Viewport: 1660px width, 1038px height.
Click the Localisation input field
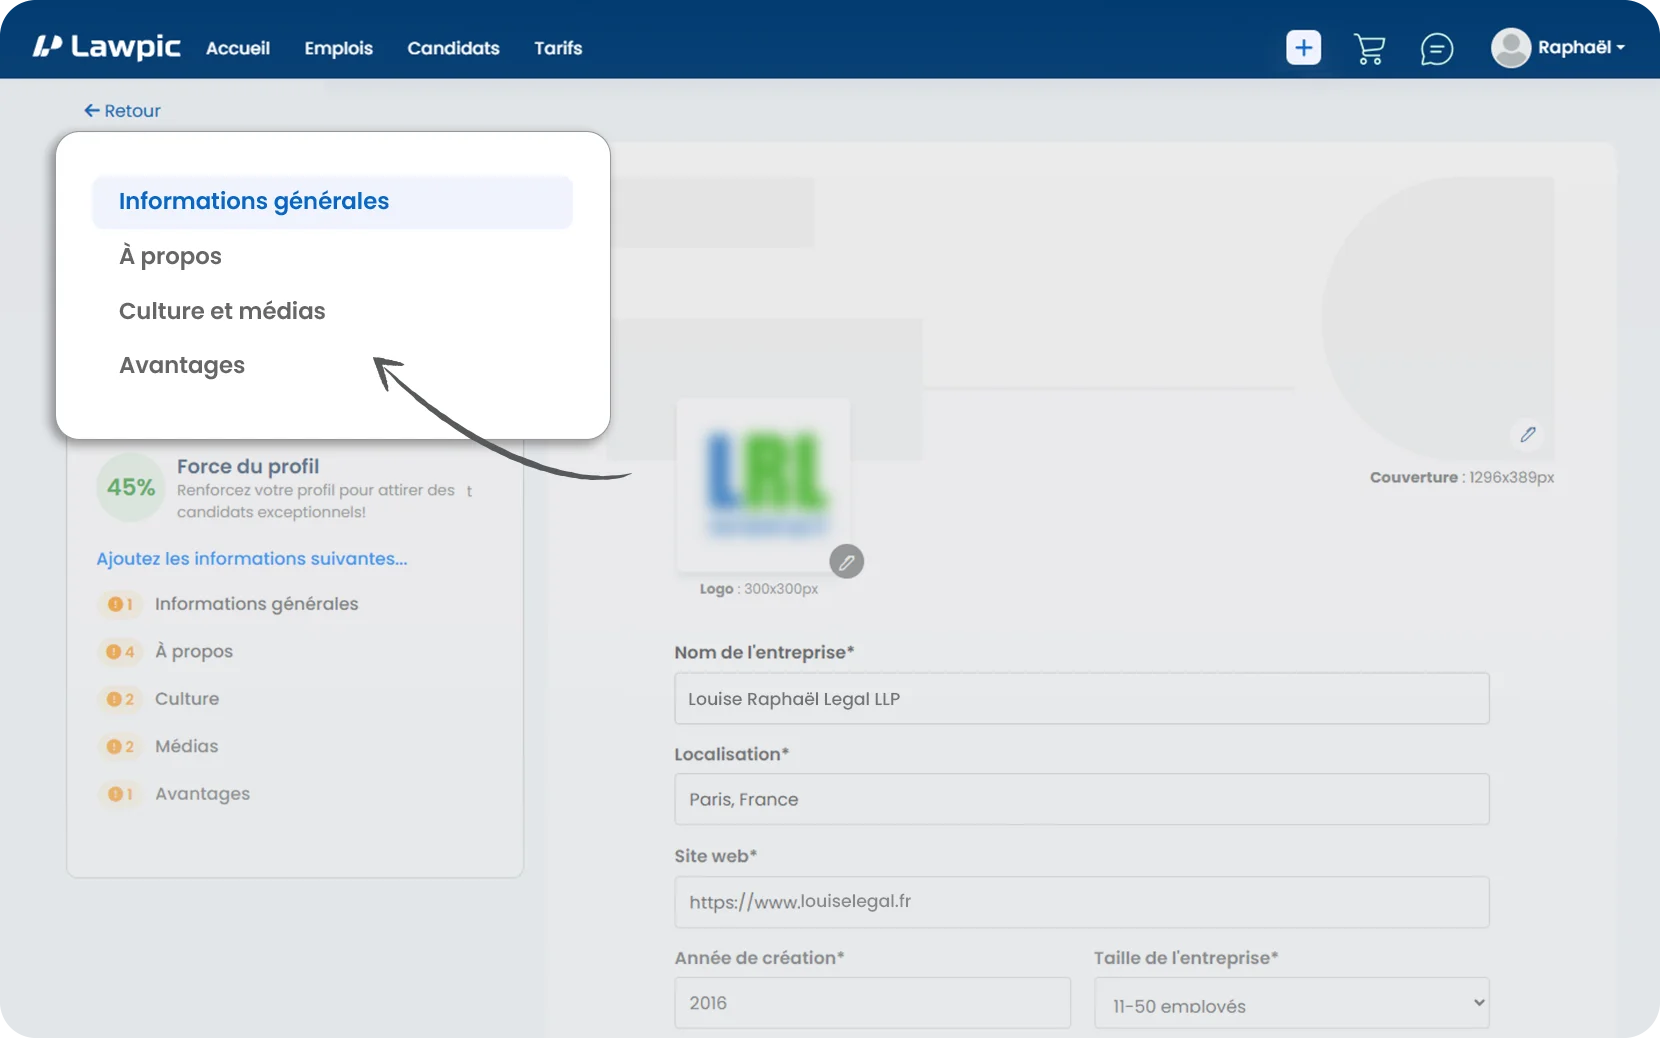pyautogui.click(x=1082, y=799)
